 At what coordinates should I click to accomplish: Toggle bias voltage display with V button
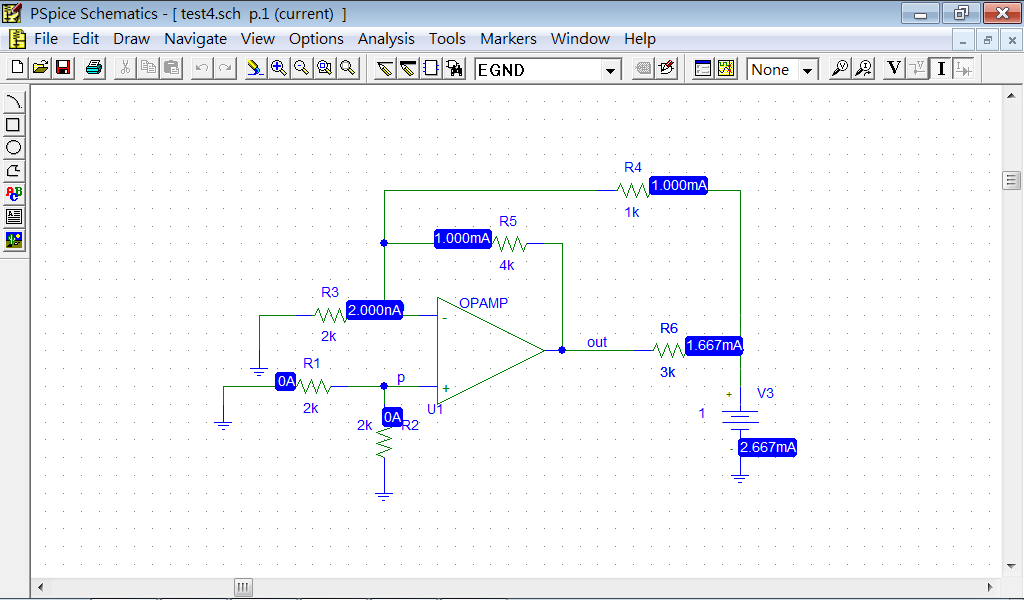894,68
